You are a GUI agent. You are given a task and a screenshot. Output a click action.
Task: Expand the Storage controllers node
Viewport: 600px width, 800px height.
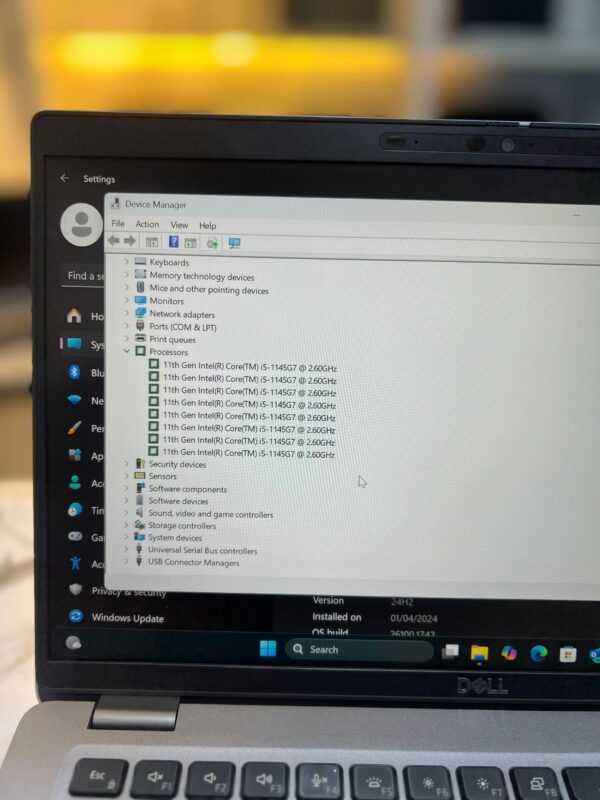(x=127, y=524)
